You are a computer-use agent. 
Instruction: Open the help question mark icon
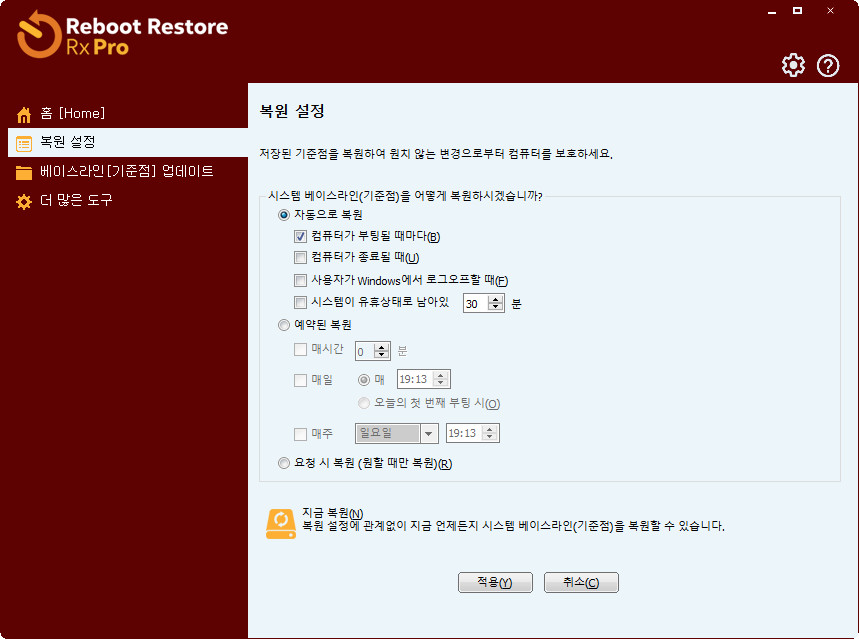click(x=828, y=66)
